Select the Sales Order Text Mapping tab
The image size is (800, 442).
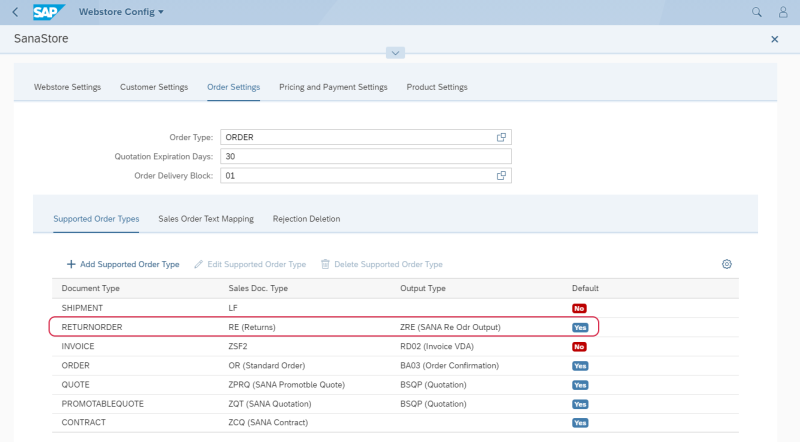pyautogui.click(x=206, y=218)
